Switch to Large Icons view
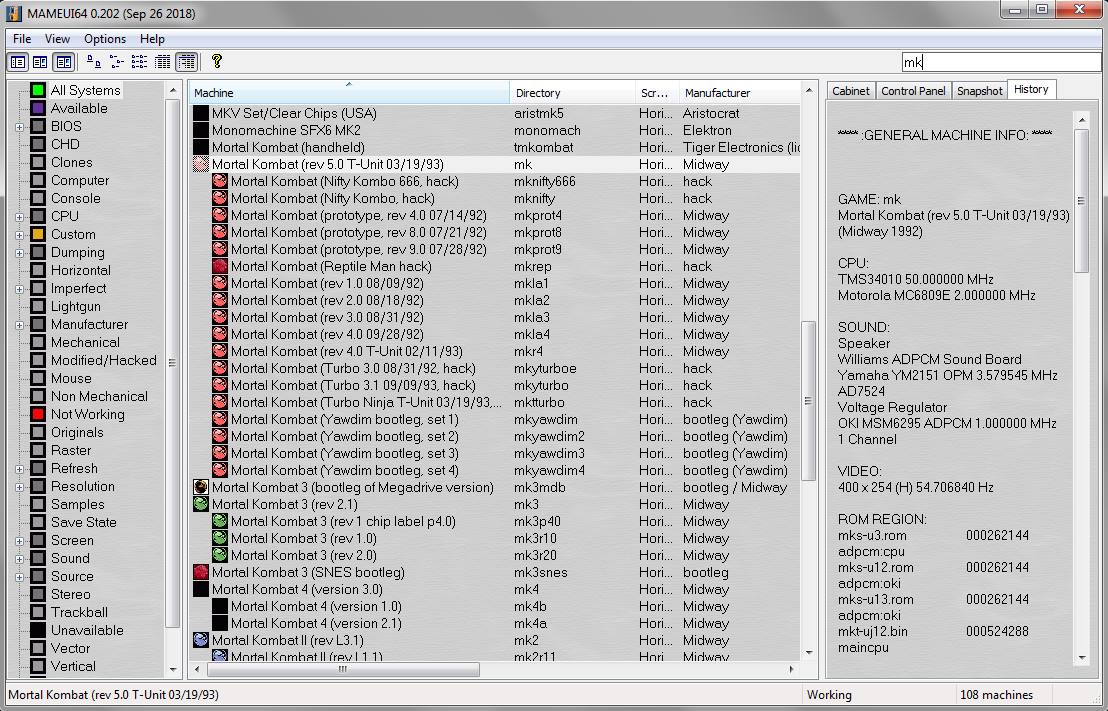 (x=93, y=62)
